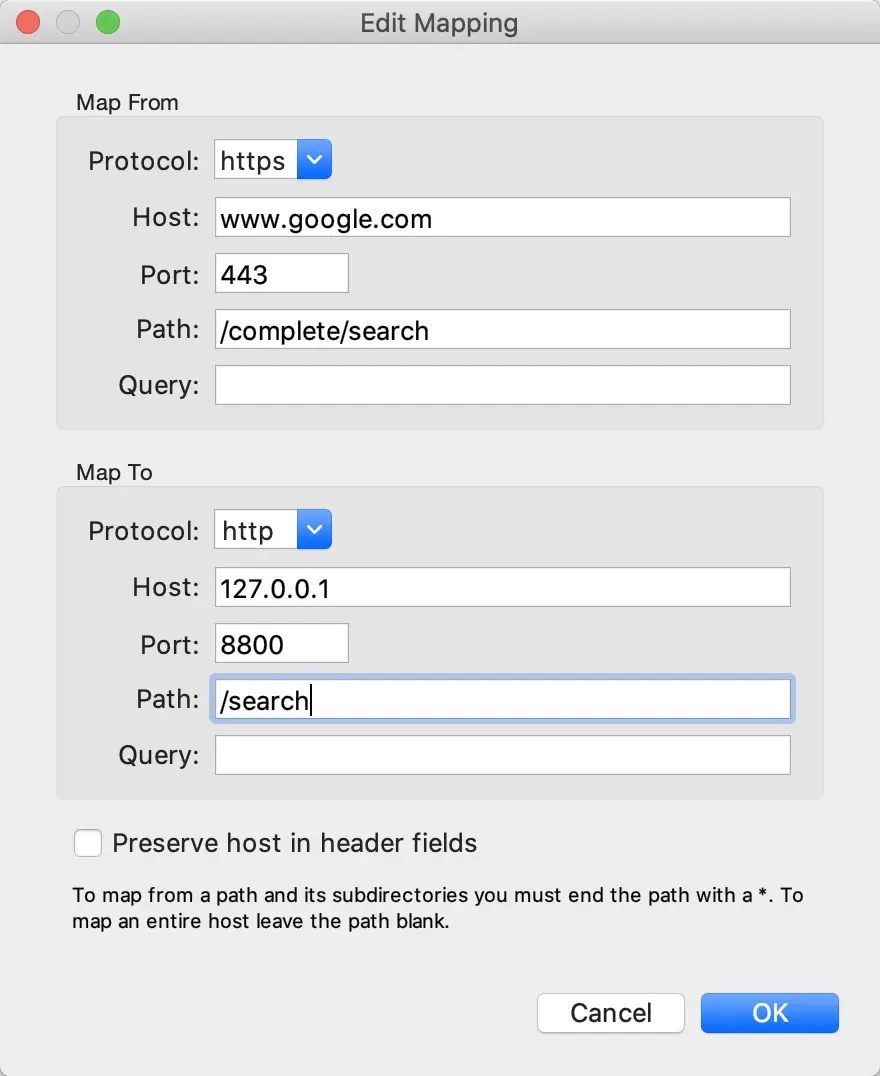Image resolution: width=880 pixels, height=1076 pixels.
Task: Click the path-mapping hint text at the bottom
Action: pos(437,908)
